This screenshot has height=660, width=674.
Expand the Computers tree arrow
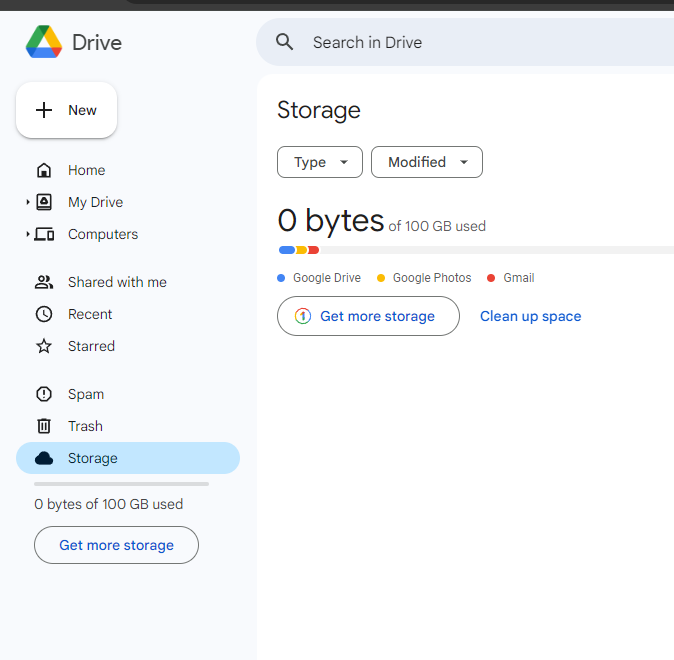coord(28,234)
